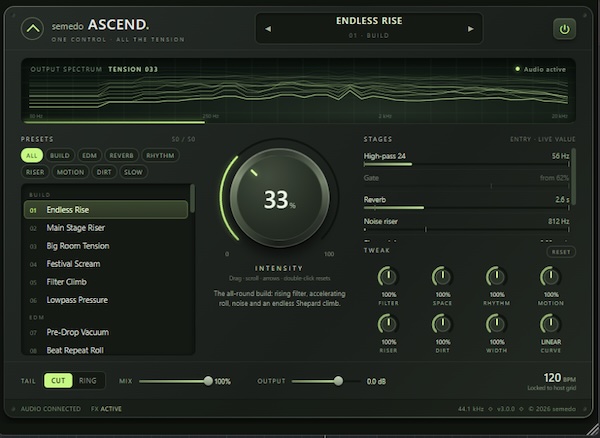Select the Main Stage Riser preset
Viewport: 600px width, 438px height.
pyautogui.click(x=106, y=228)
